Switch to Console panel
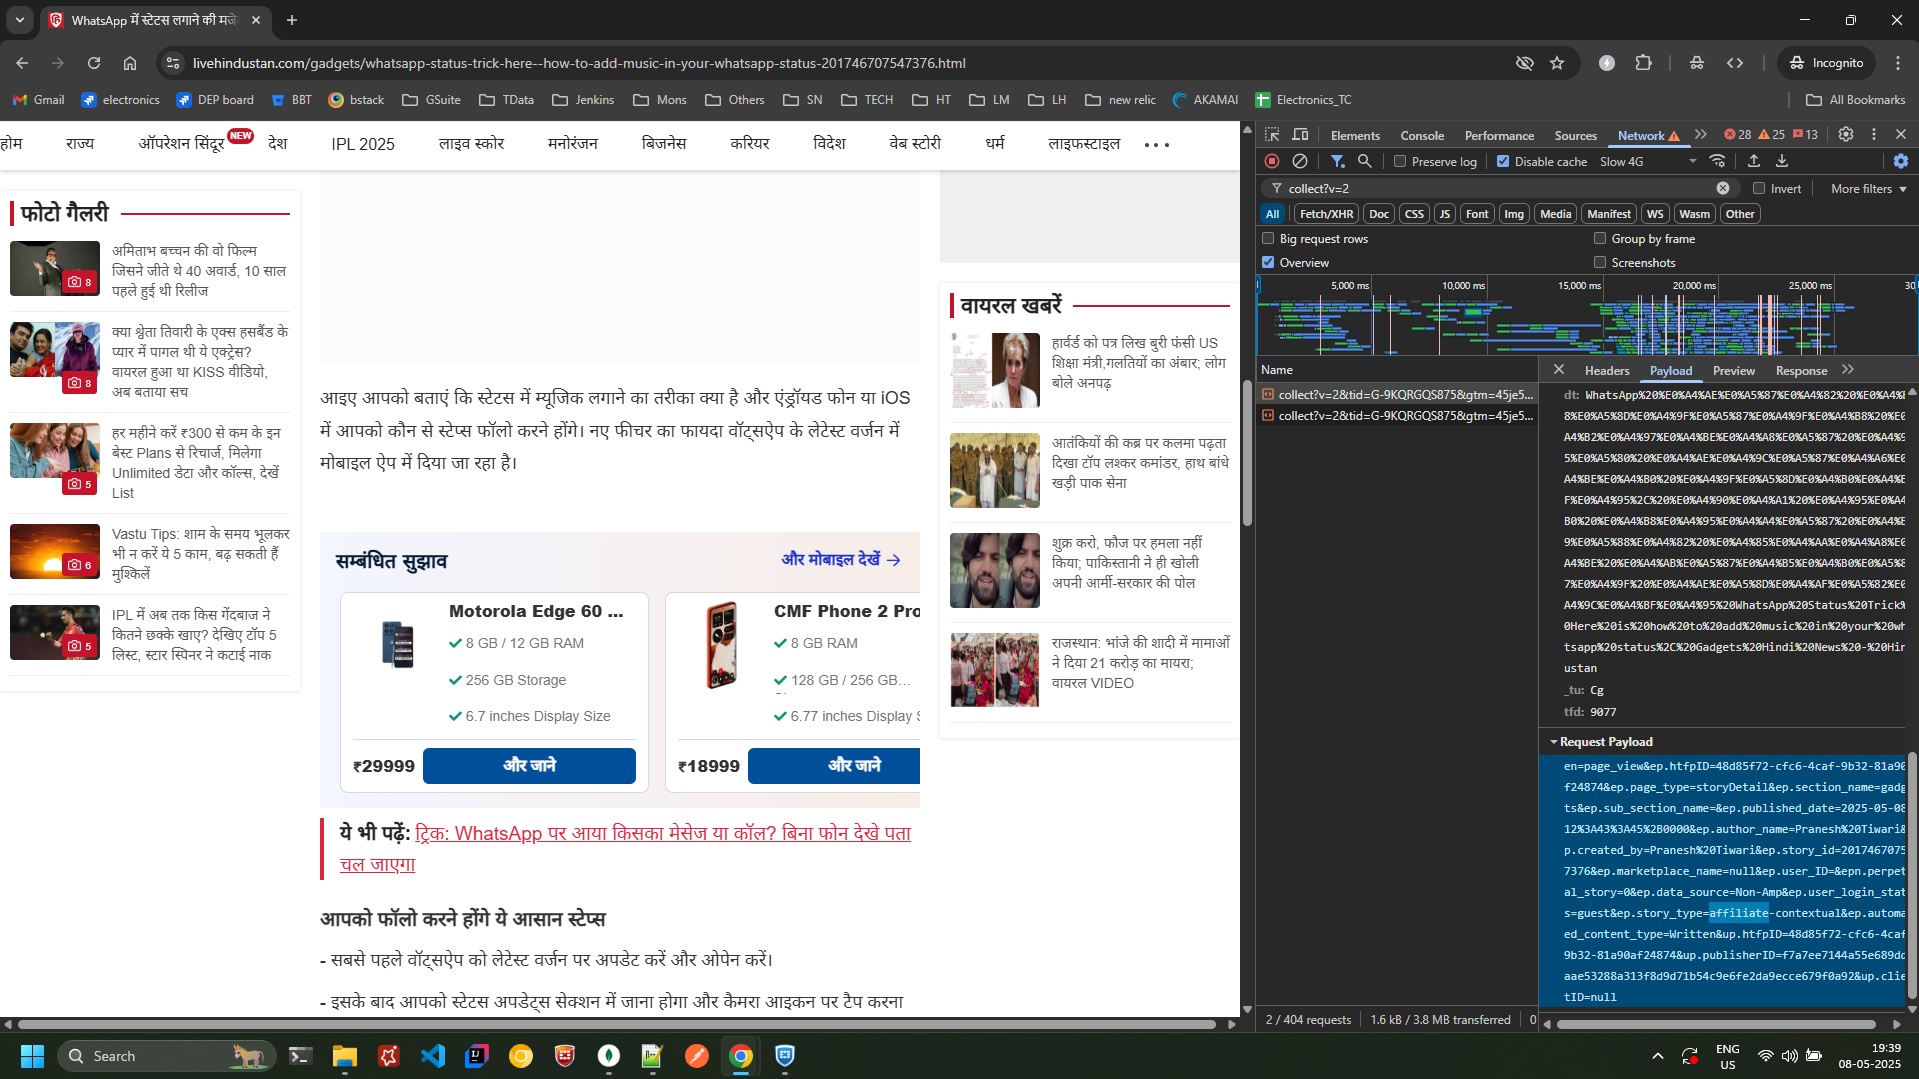 [x=1422, y=135]
